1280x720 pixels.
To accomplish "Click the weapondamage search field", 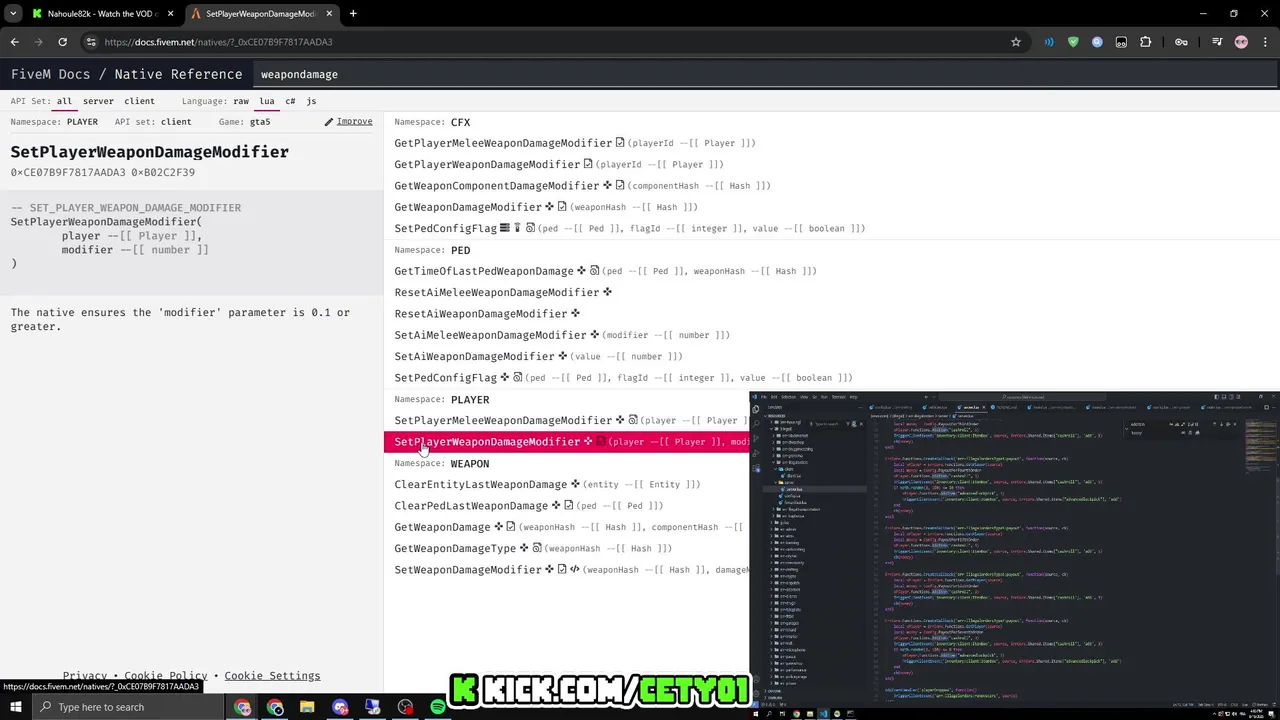I will click(x=765, y=74).
